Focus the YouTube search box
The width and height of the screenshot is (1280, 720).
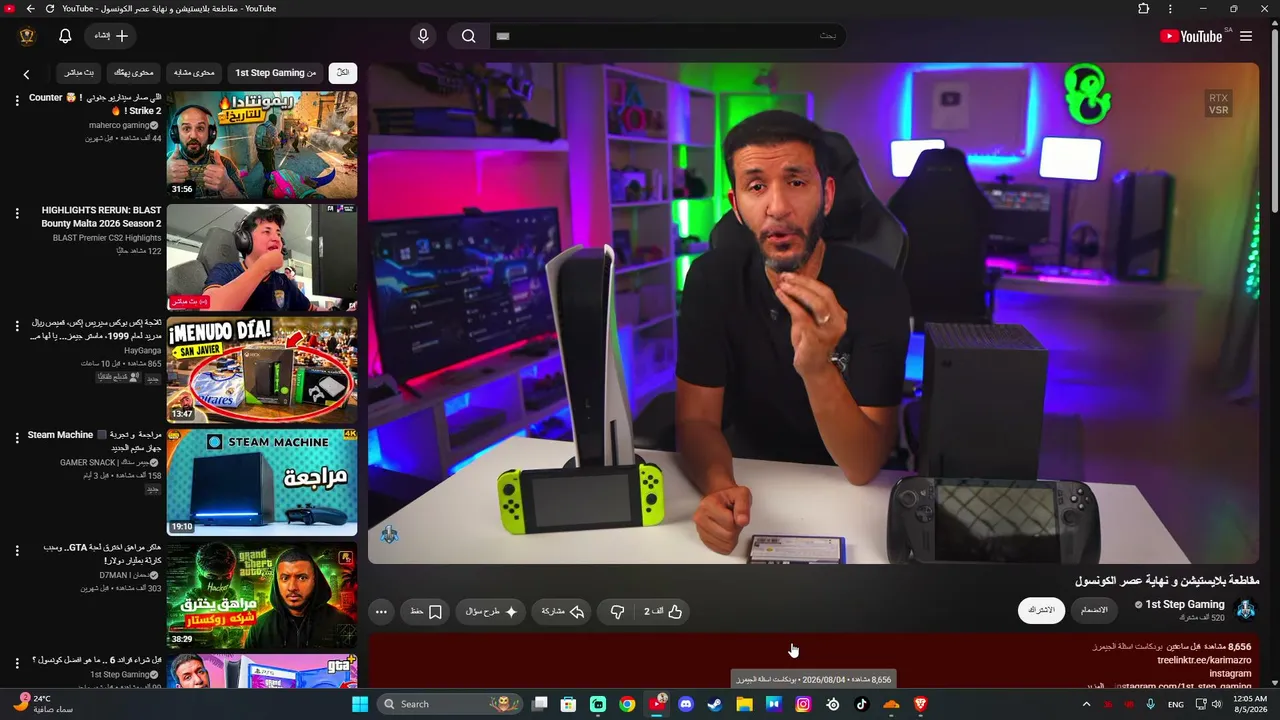pos(668,36)
